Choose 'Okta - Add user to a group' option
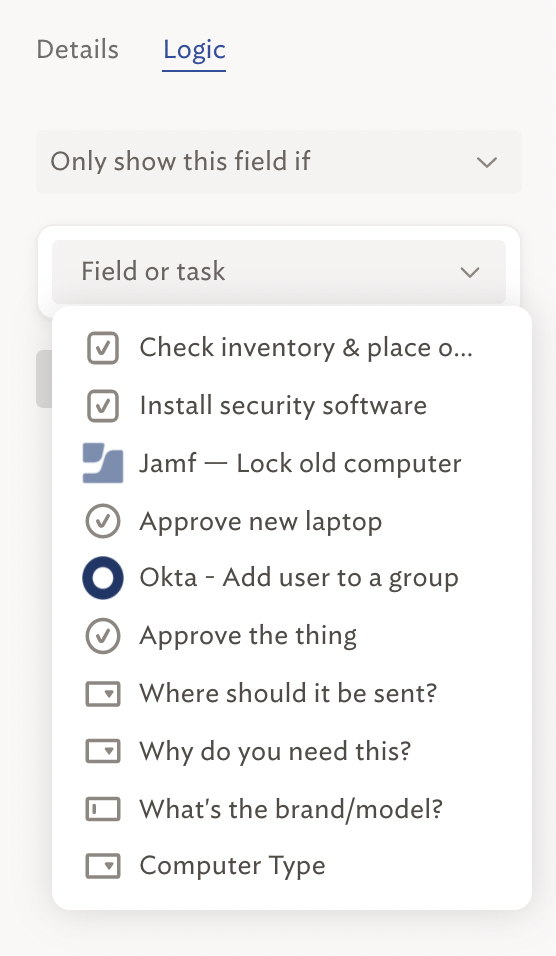The height and width of the screenshot is (956, 556). tap(291, 578)
